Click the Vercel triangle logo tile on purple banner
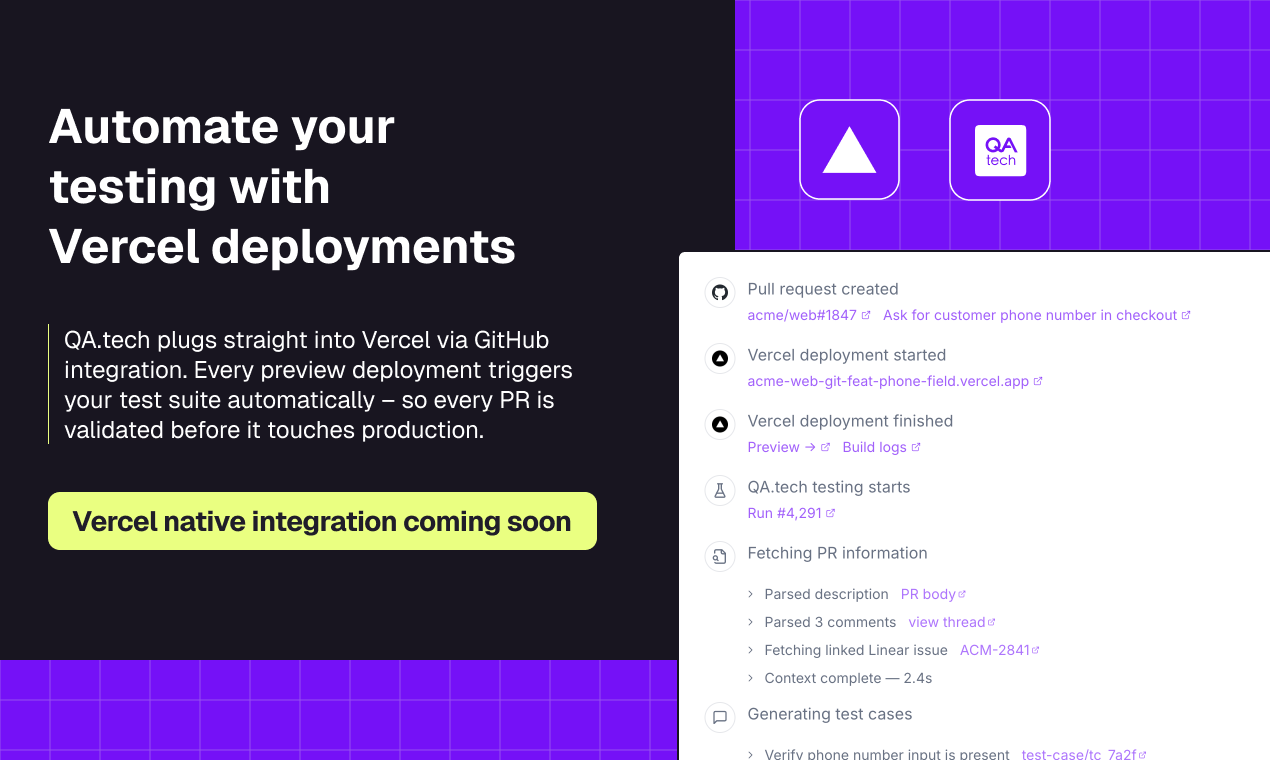The width and height of the screenshot is (1270, 760). point(849,149)
